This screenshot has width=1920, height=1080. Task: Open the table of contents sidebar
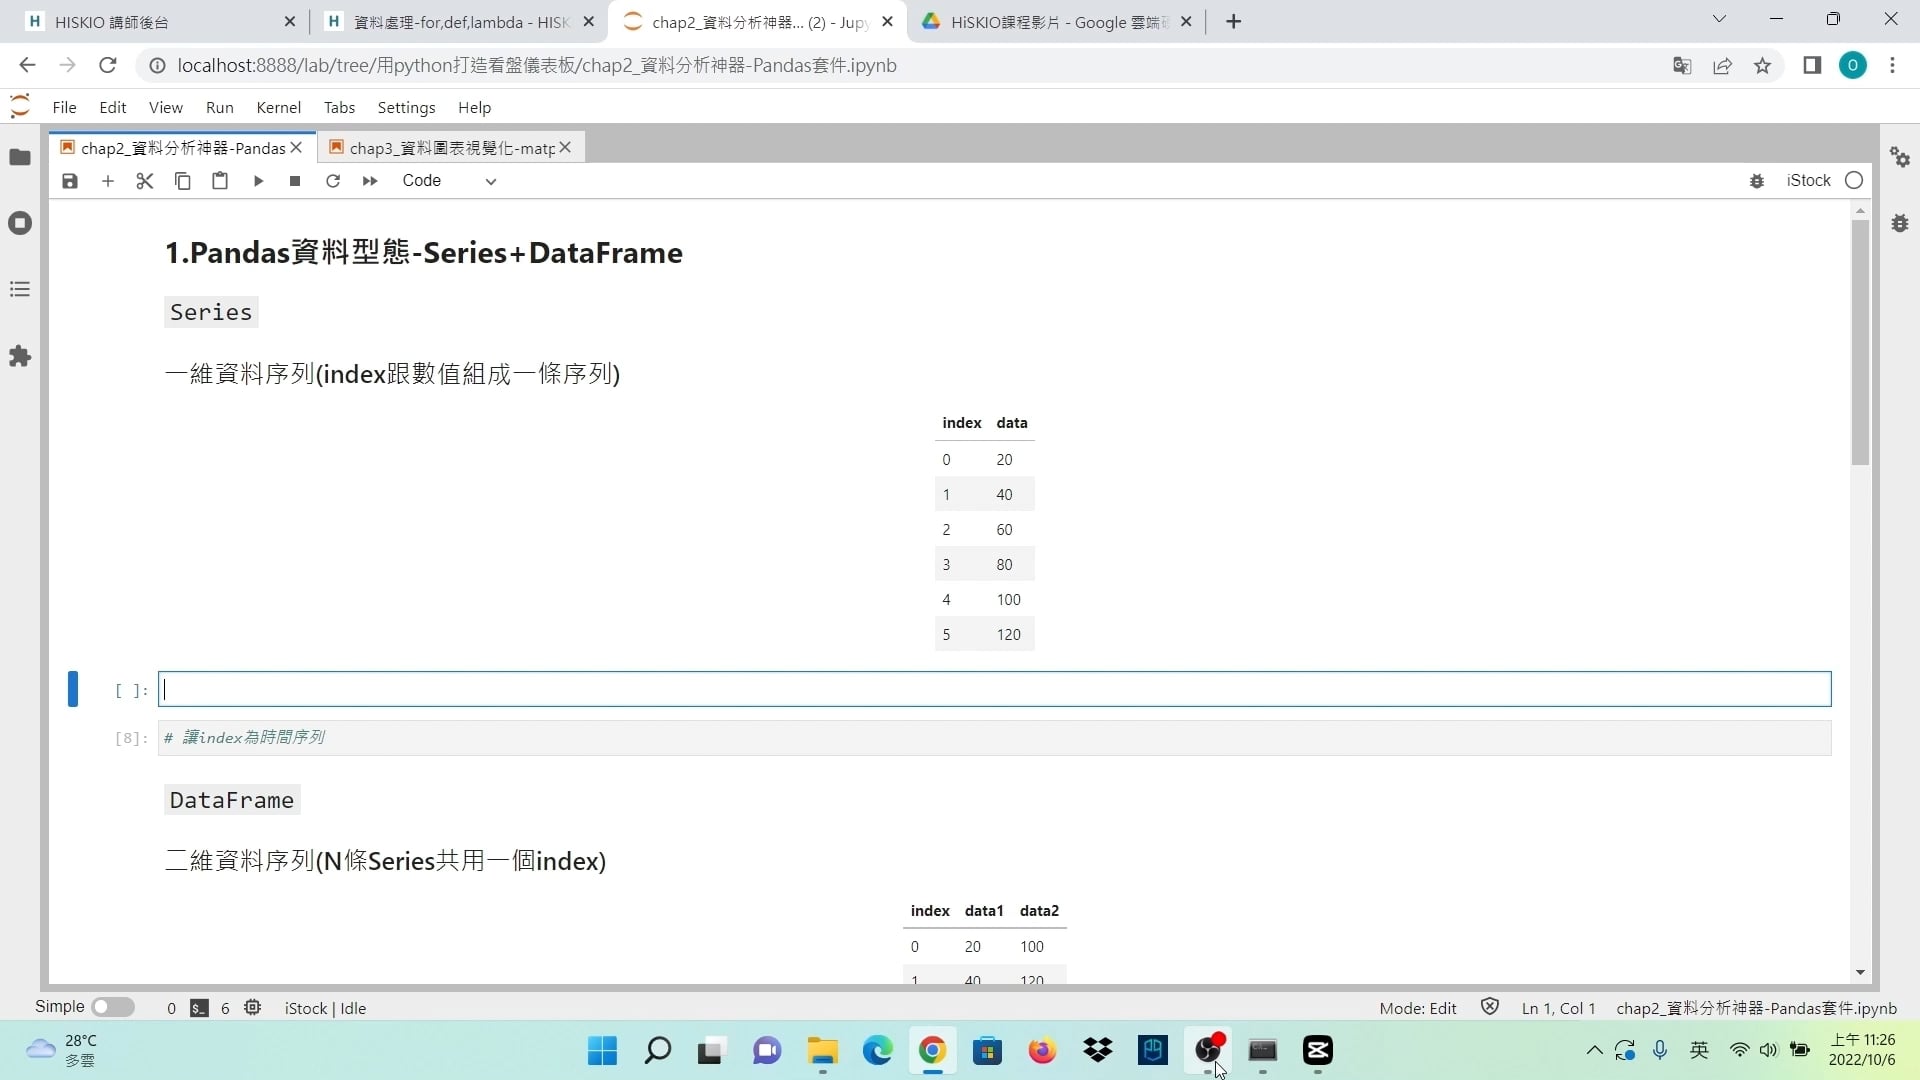20,290
